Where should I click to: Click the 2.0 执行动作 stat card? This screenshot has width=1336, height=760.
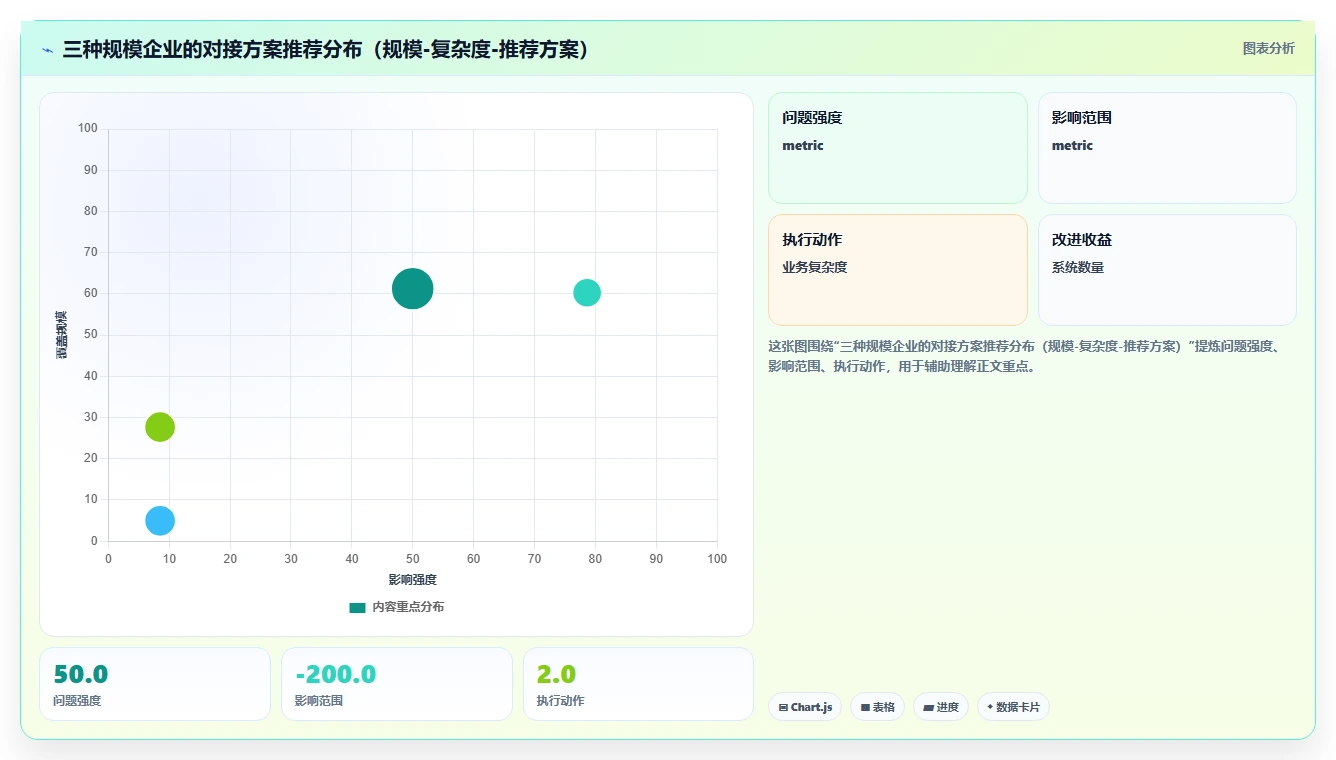coord(638,684)
